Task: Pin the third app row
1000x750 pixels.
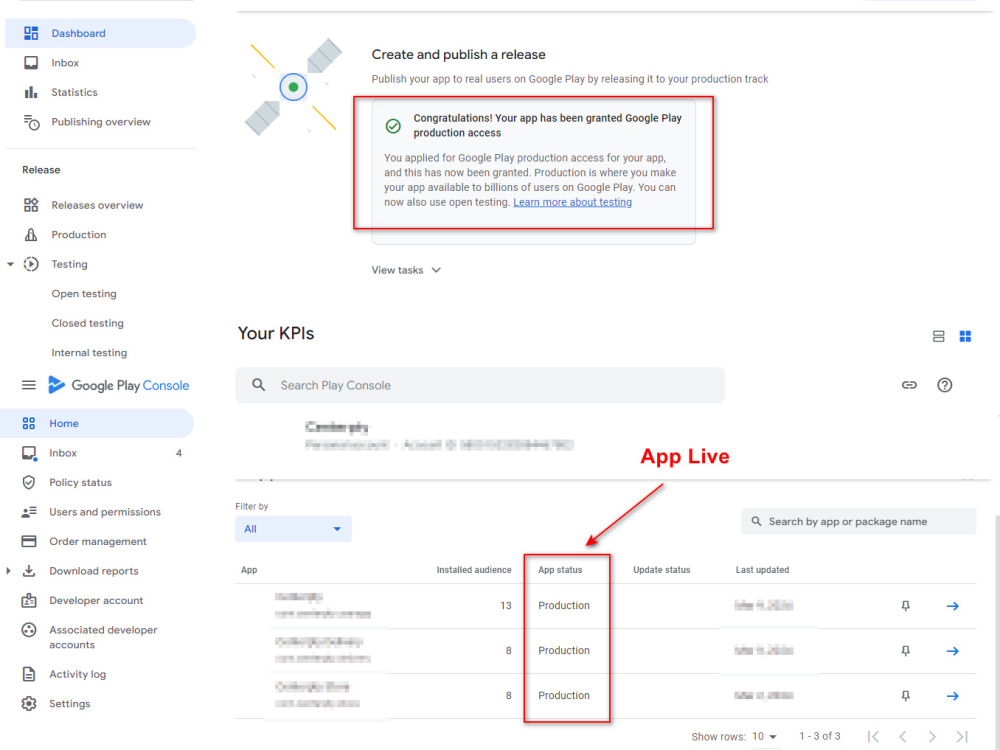Action: point(905,696)
